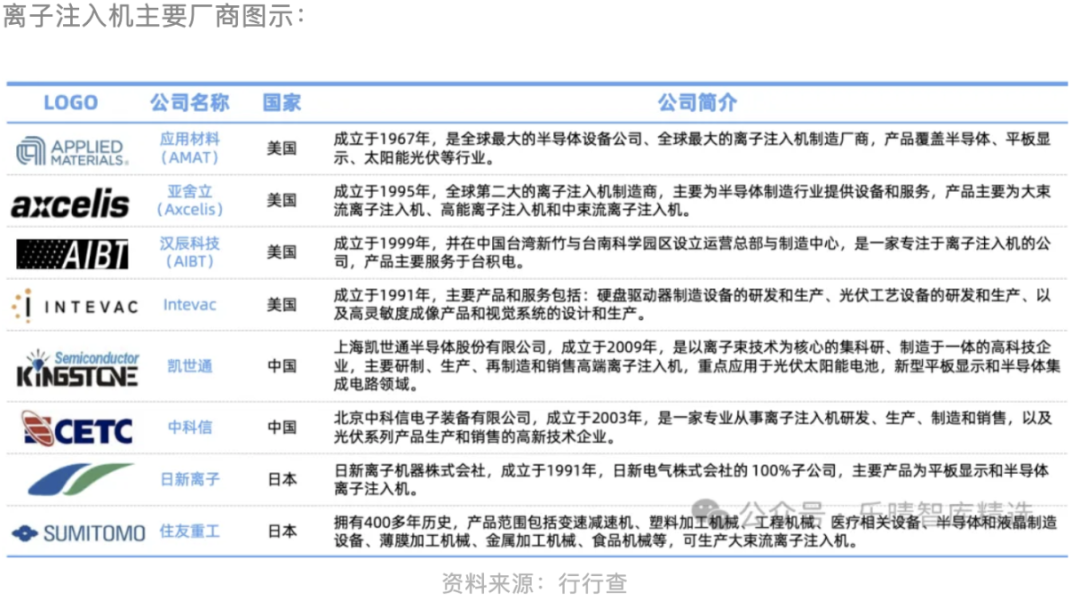Click 中国 in the 凯世通 row

click(x=282, y=366)
